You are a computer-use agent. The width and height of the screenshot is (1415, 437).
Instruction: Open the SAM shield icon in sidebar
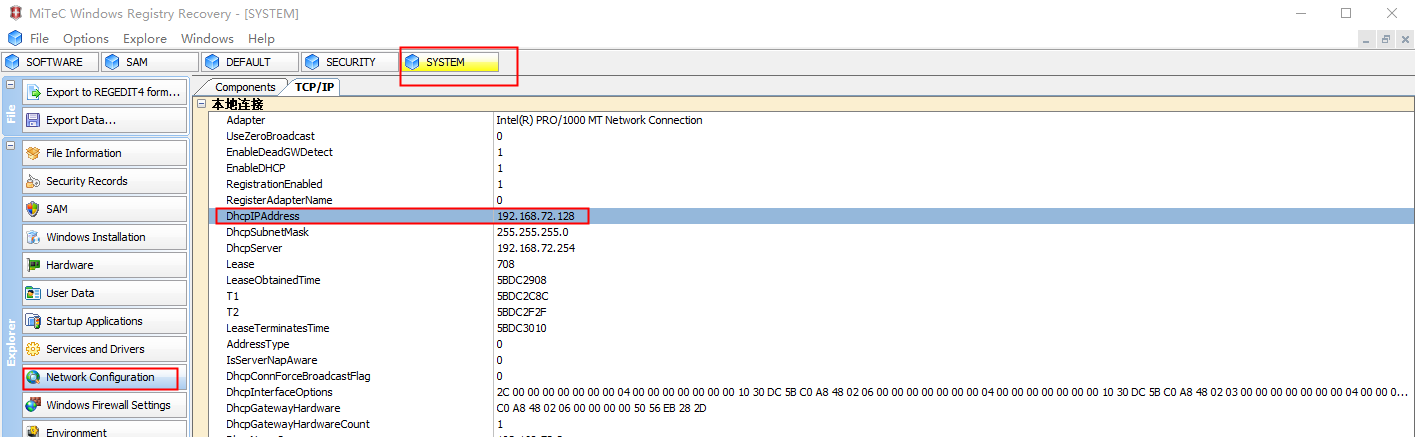point(33,209)
